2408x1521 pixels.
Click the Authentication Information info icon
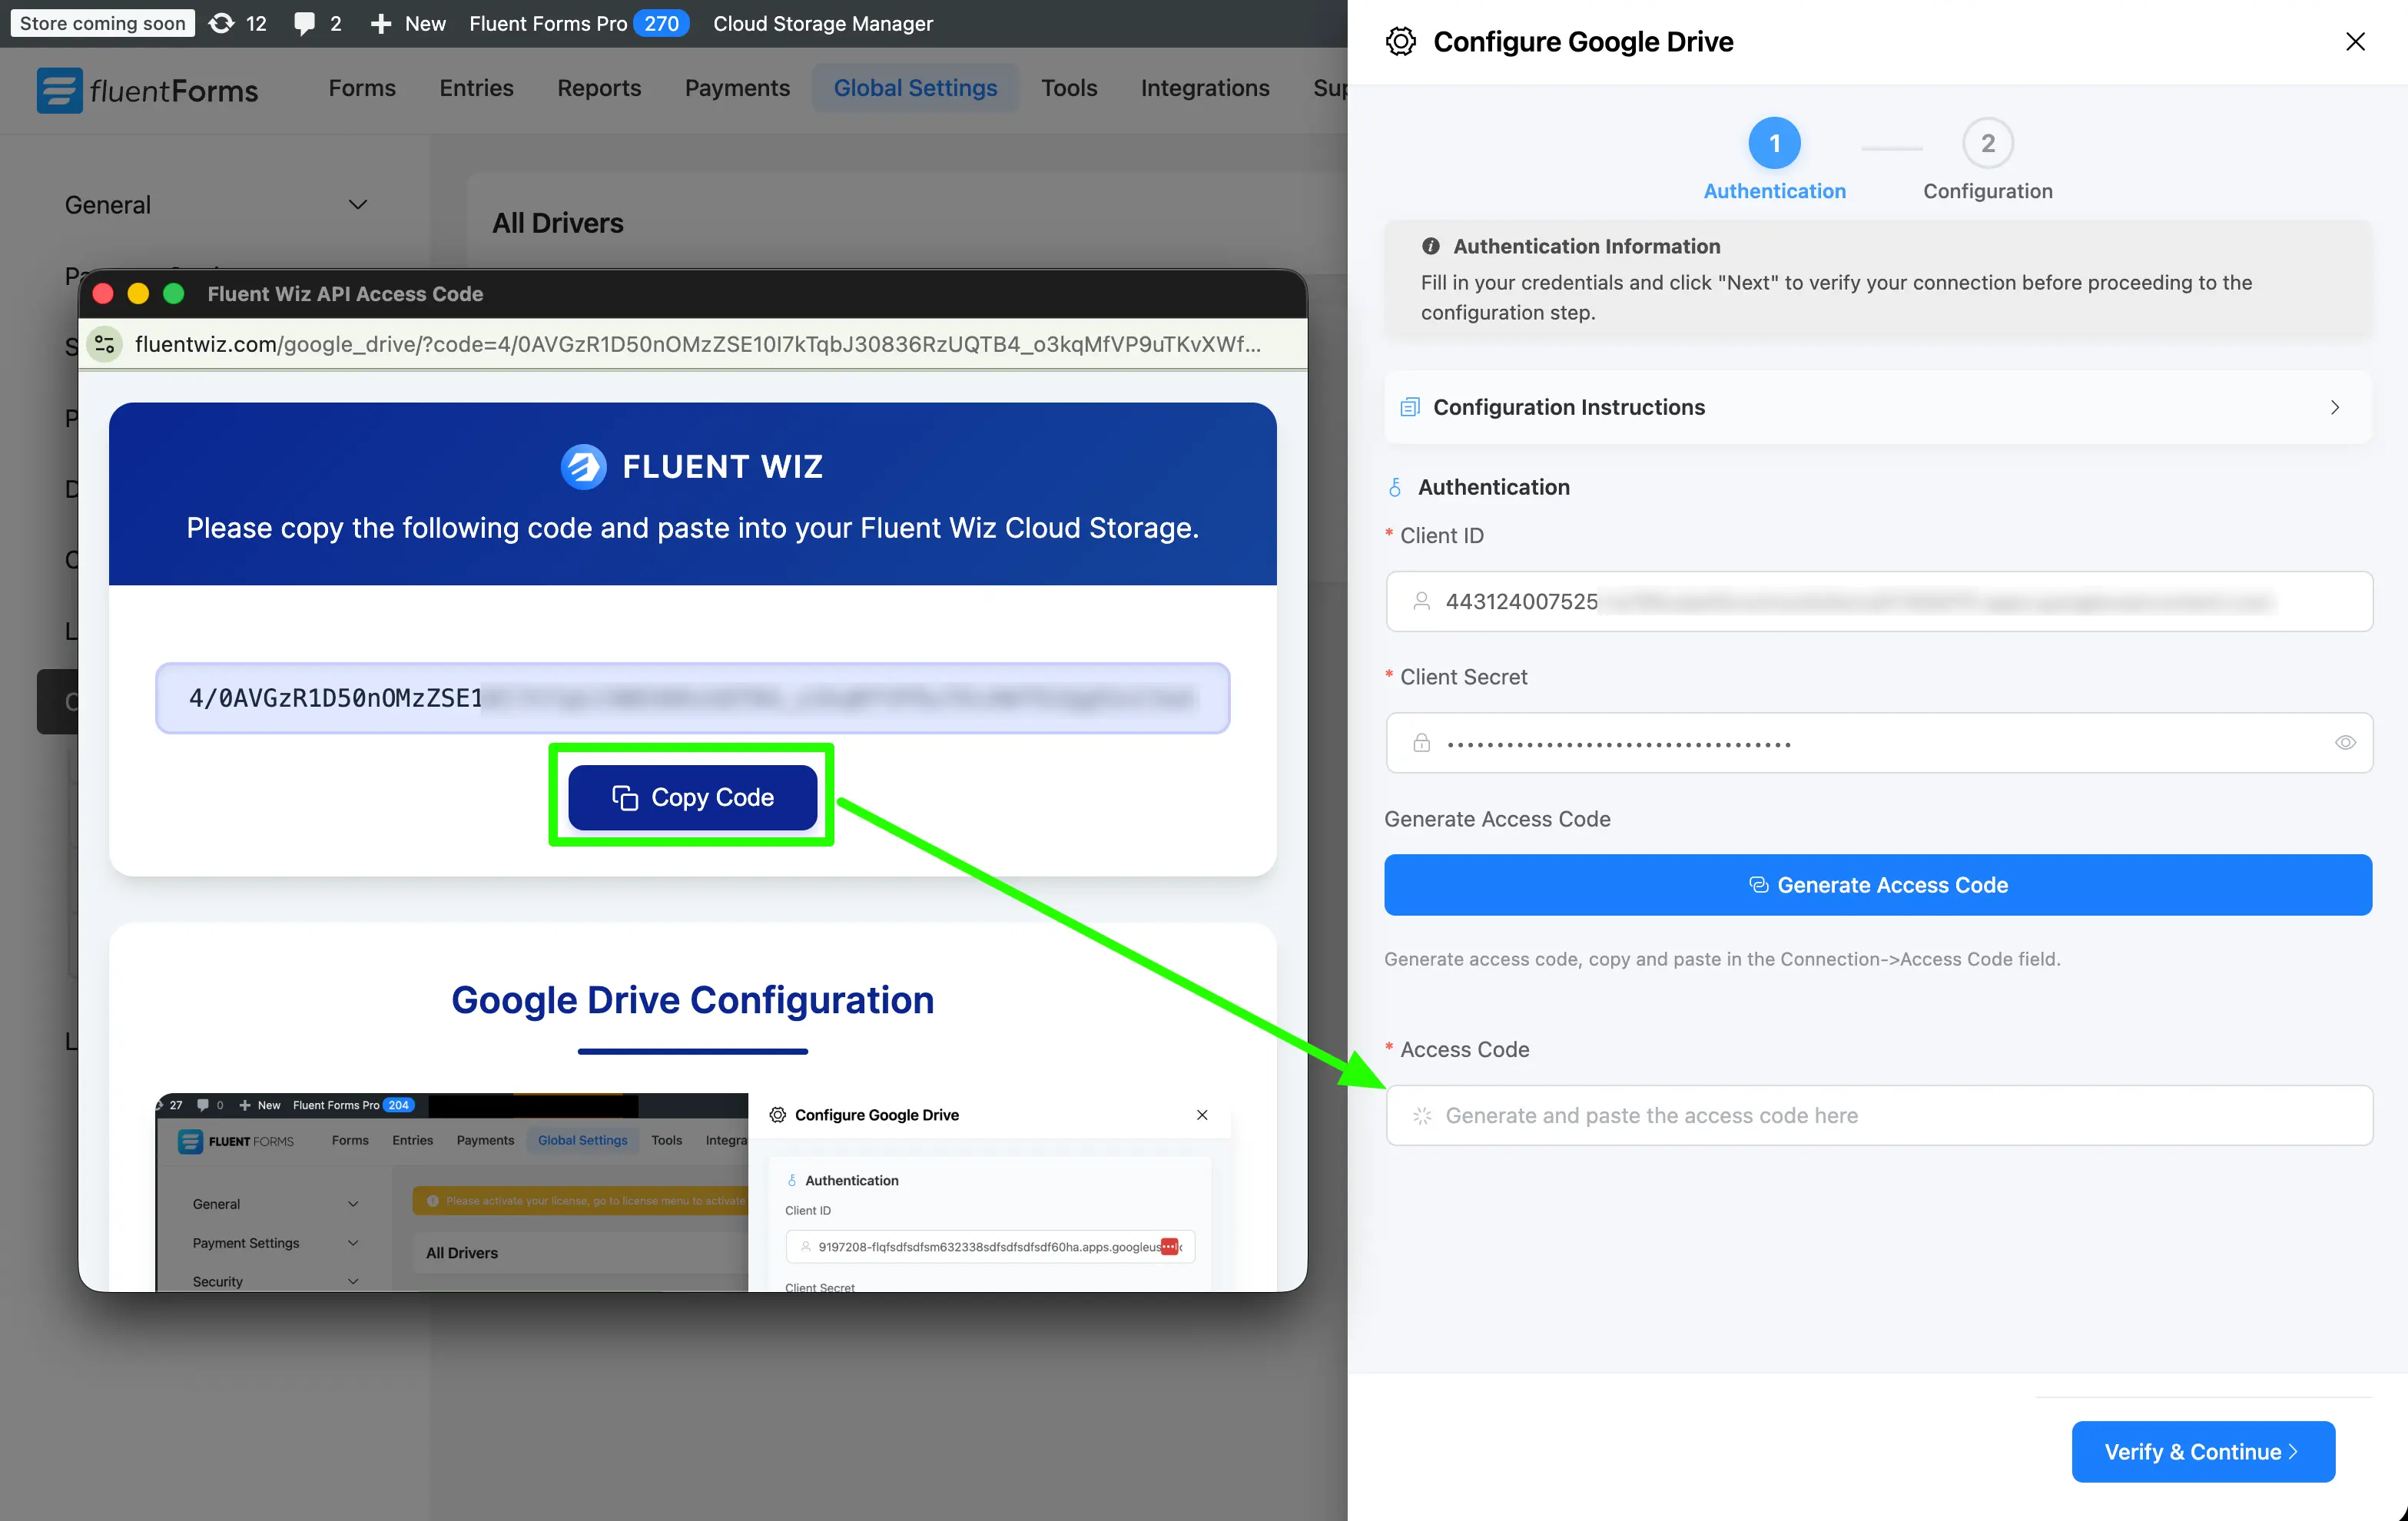coord(1430,246)
